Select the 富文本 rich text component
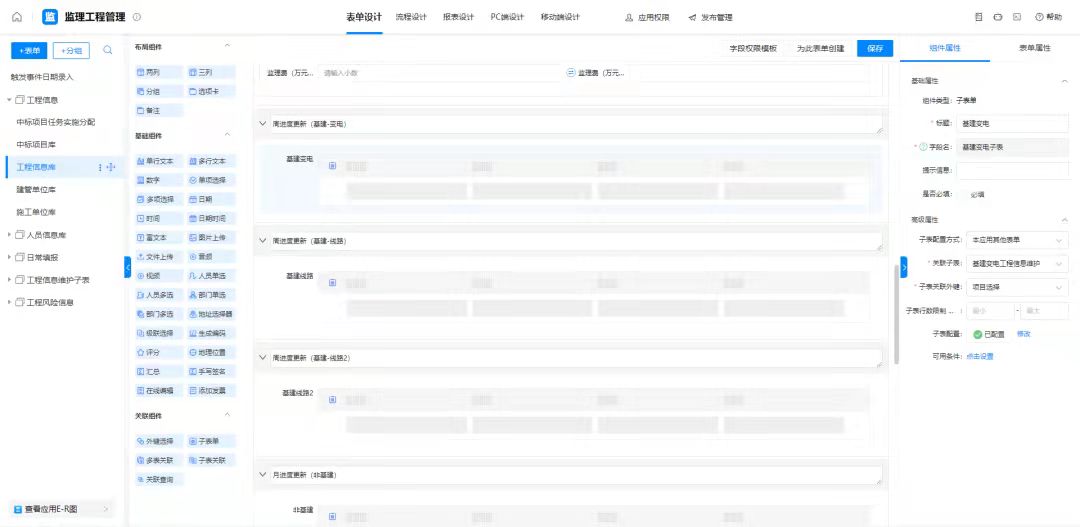Screen dimensions: 1080x527 pos(158,238)
